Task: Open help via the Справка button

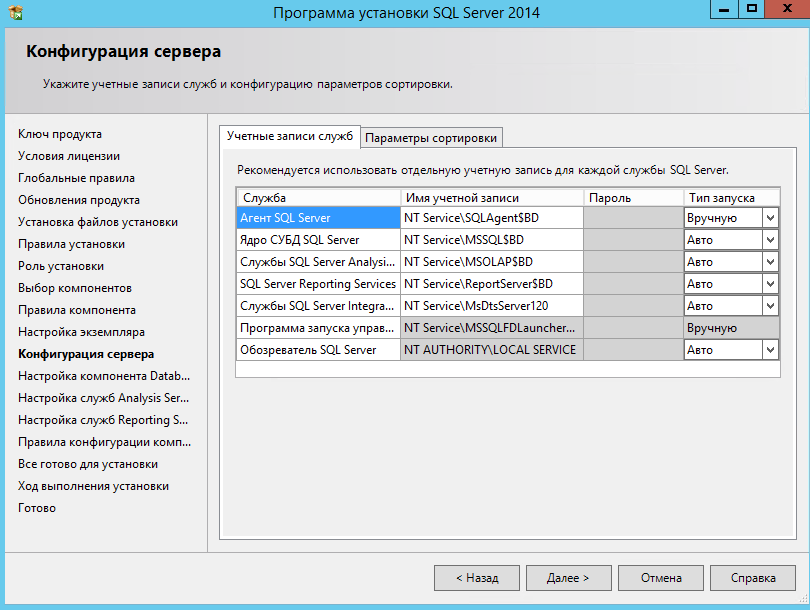Action: point(752,577)
